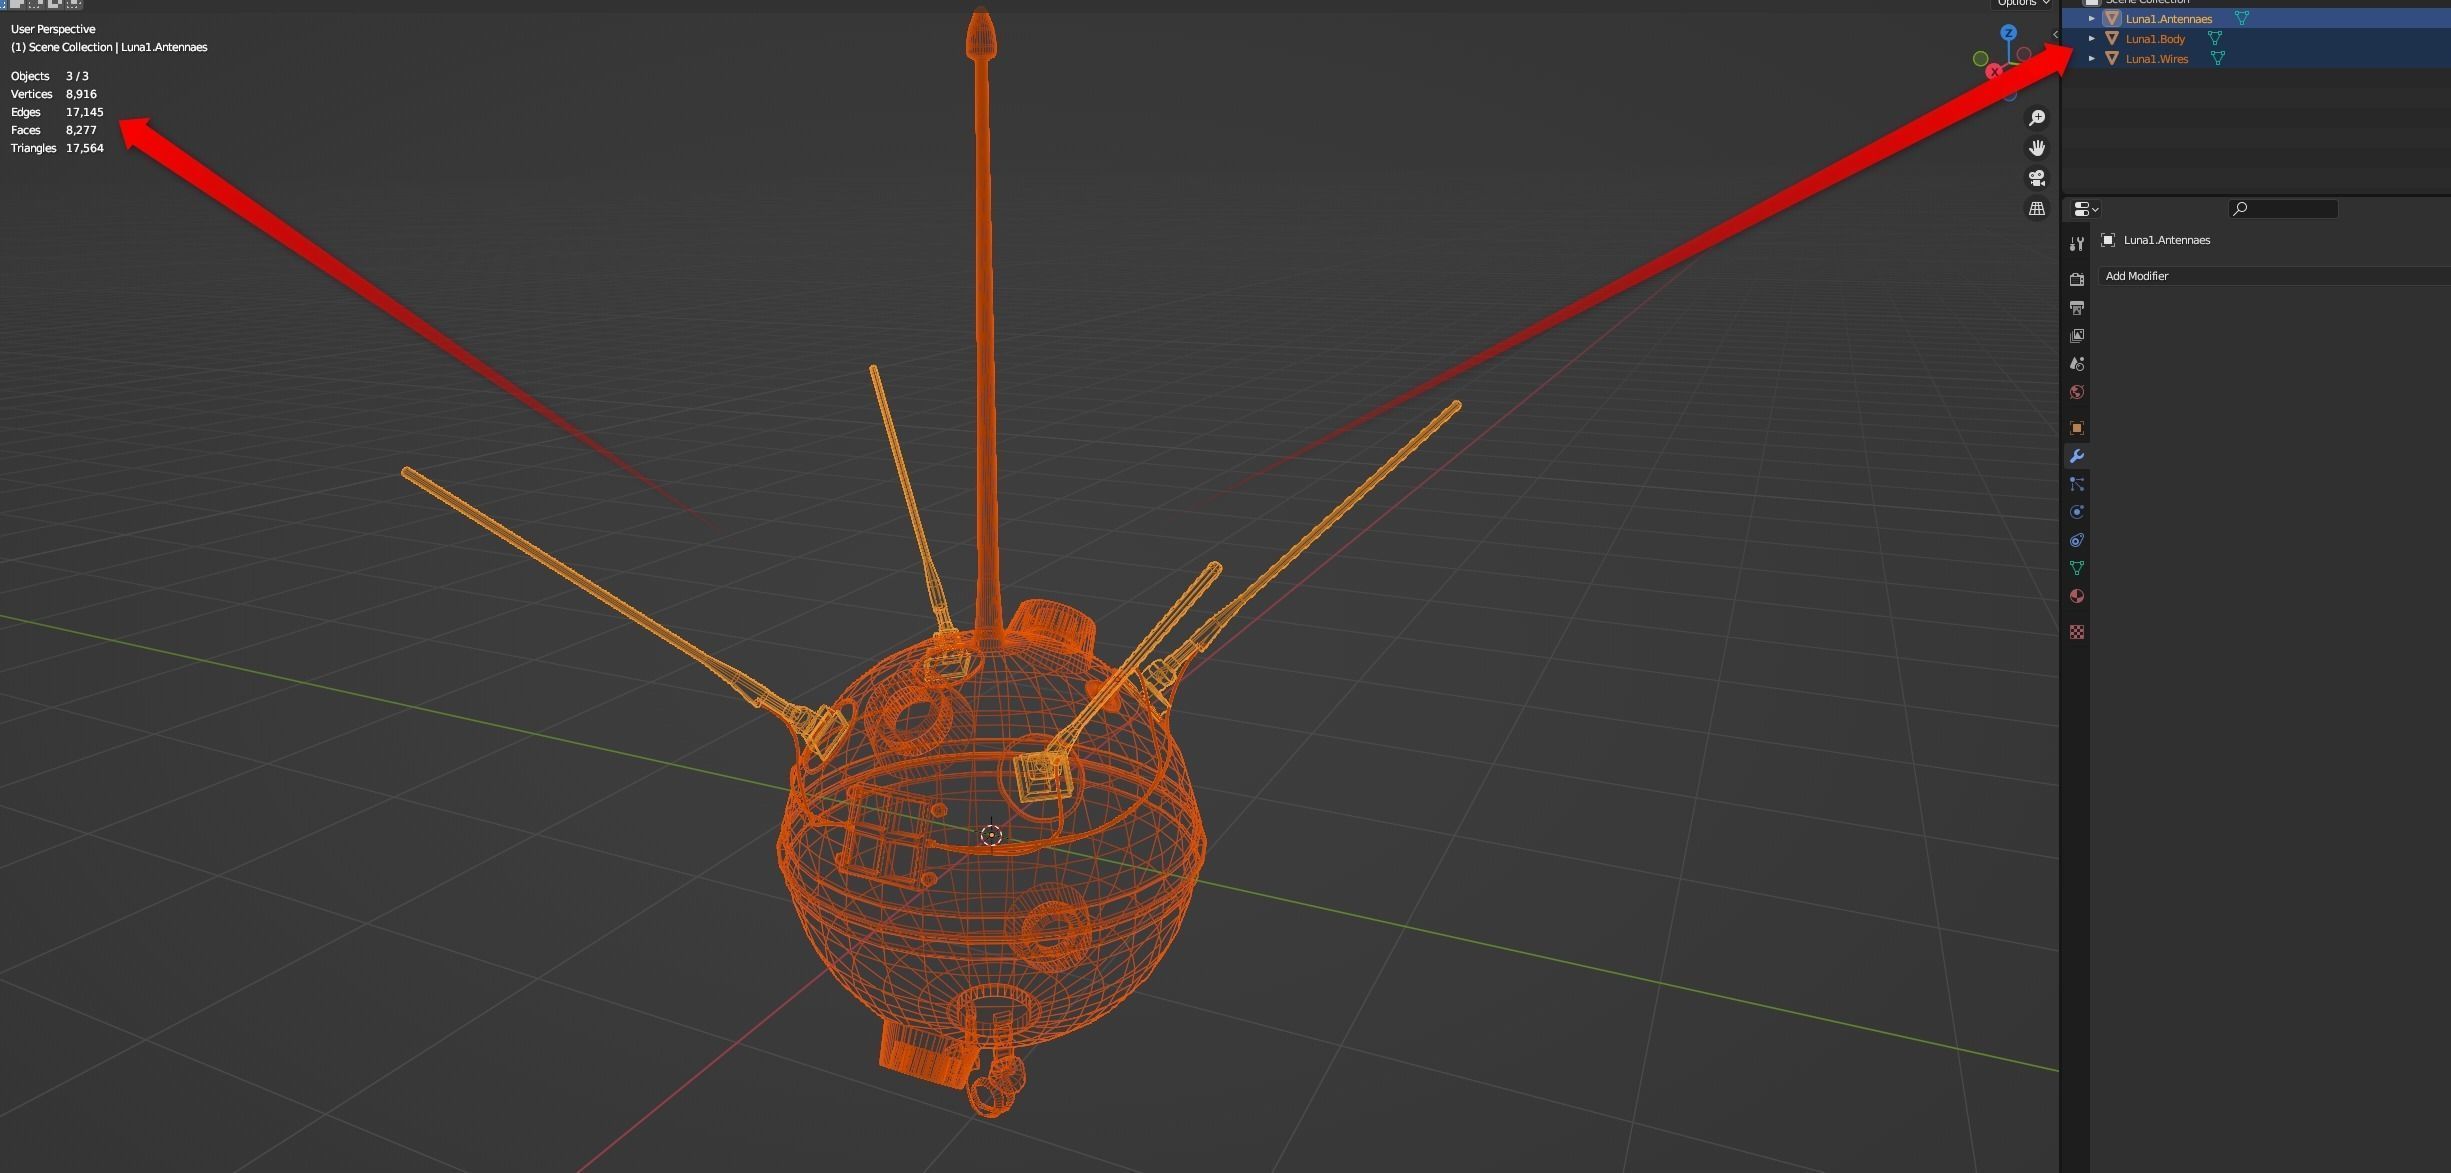2451x1173 pixels.
Task: Open the Object properties tab
Action: (2077, 428)
